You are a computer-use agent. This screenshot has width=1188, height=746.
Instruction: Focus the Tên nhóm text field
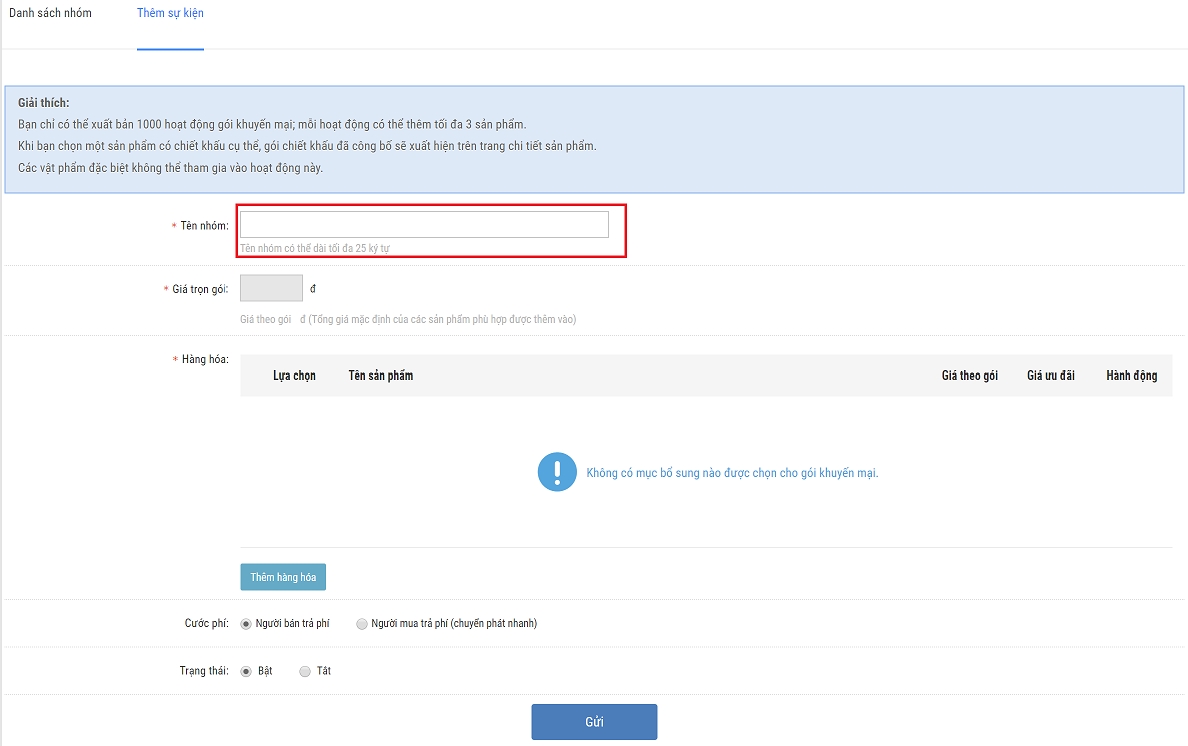click(424, 225)
